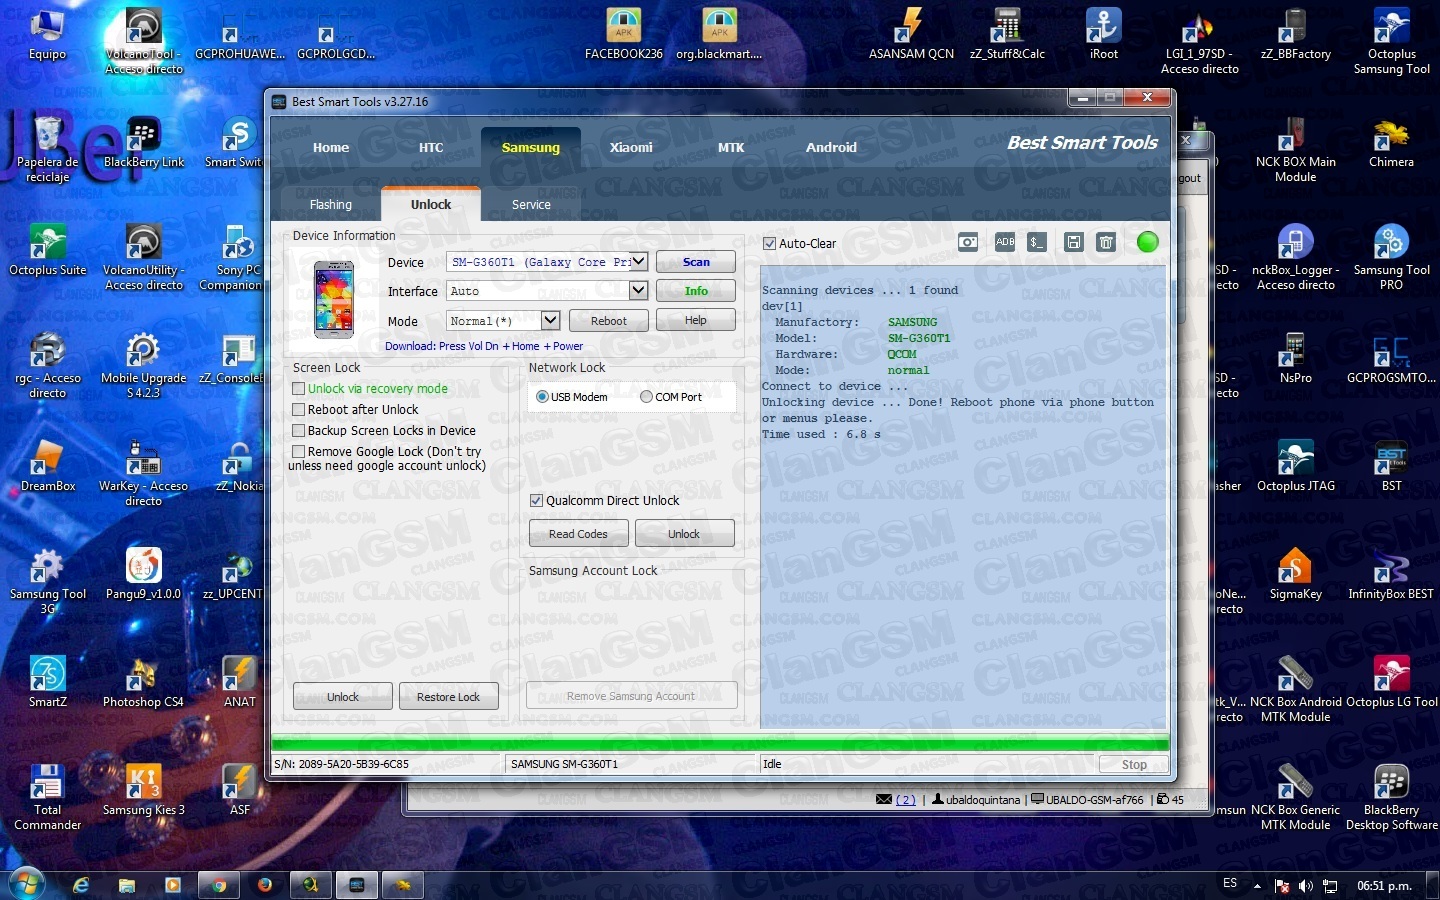The height and width of the screenshot is (900, 1440).
Task: Open the Xiaomi tab
Action: [631, 147]
